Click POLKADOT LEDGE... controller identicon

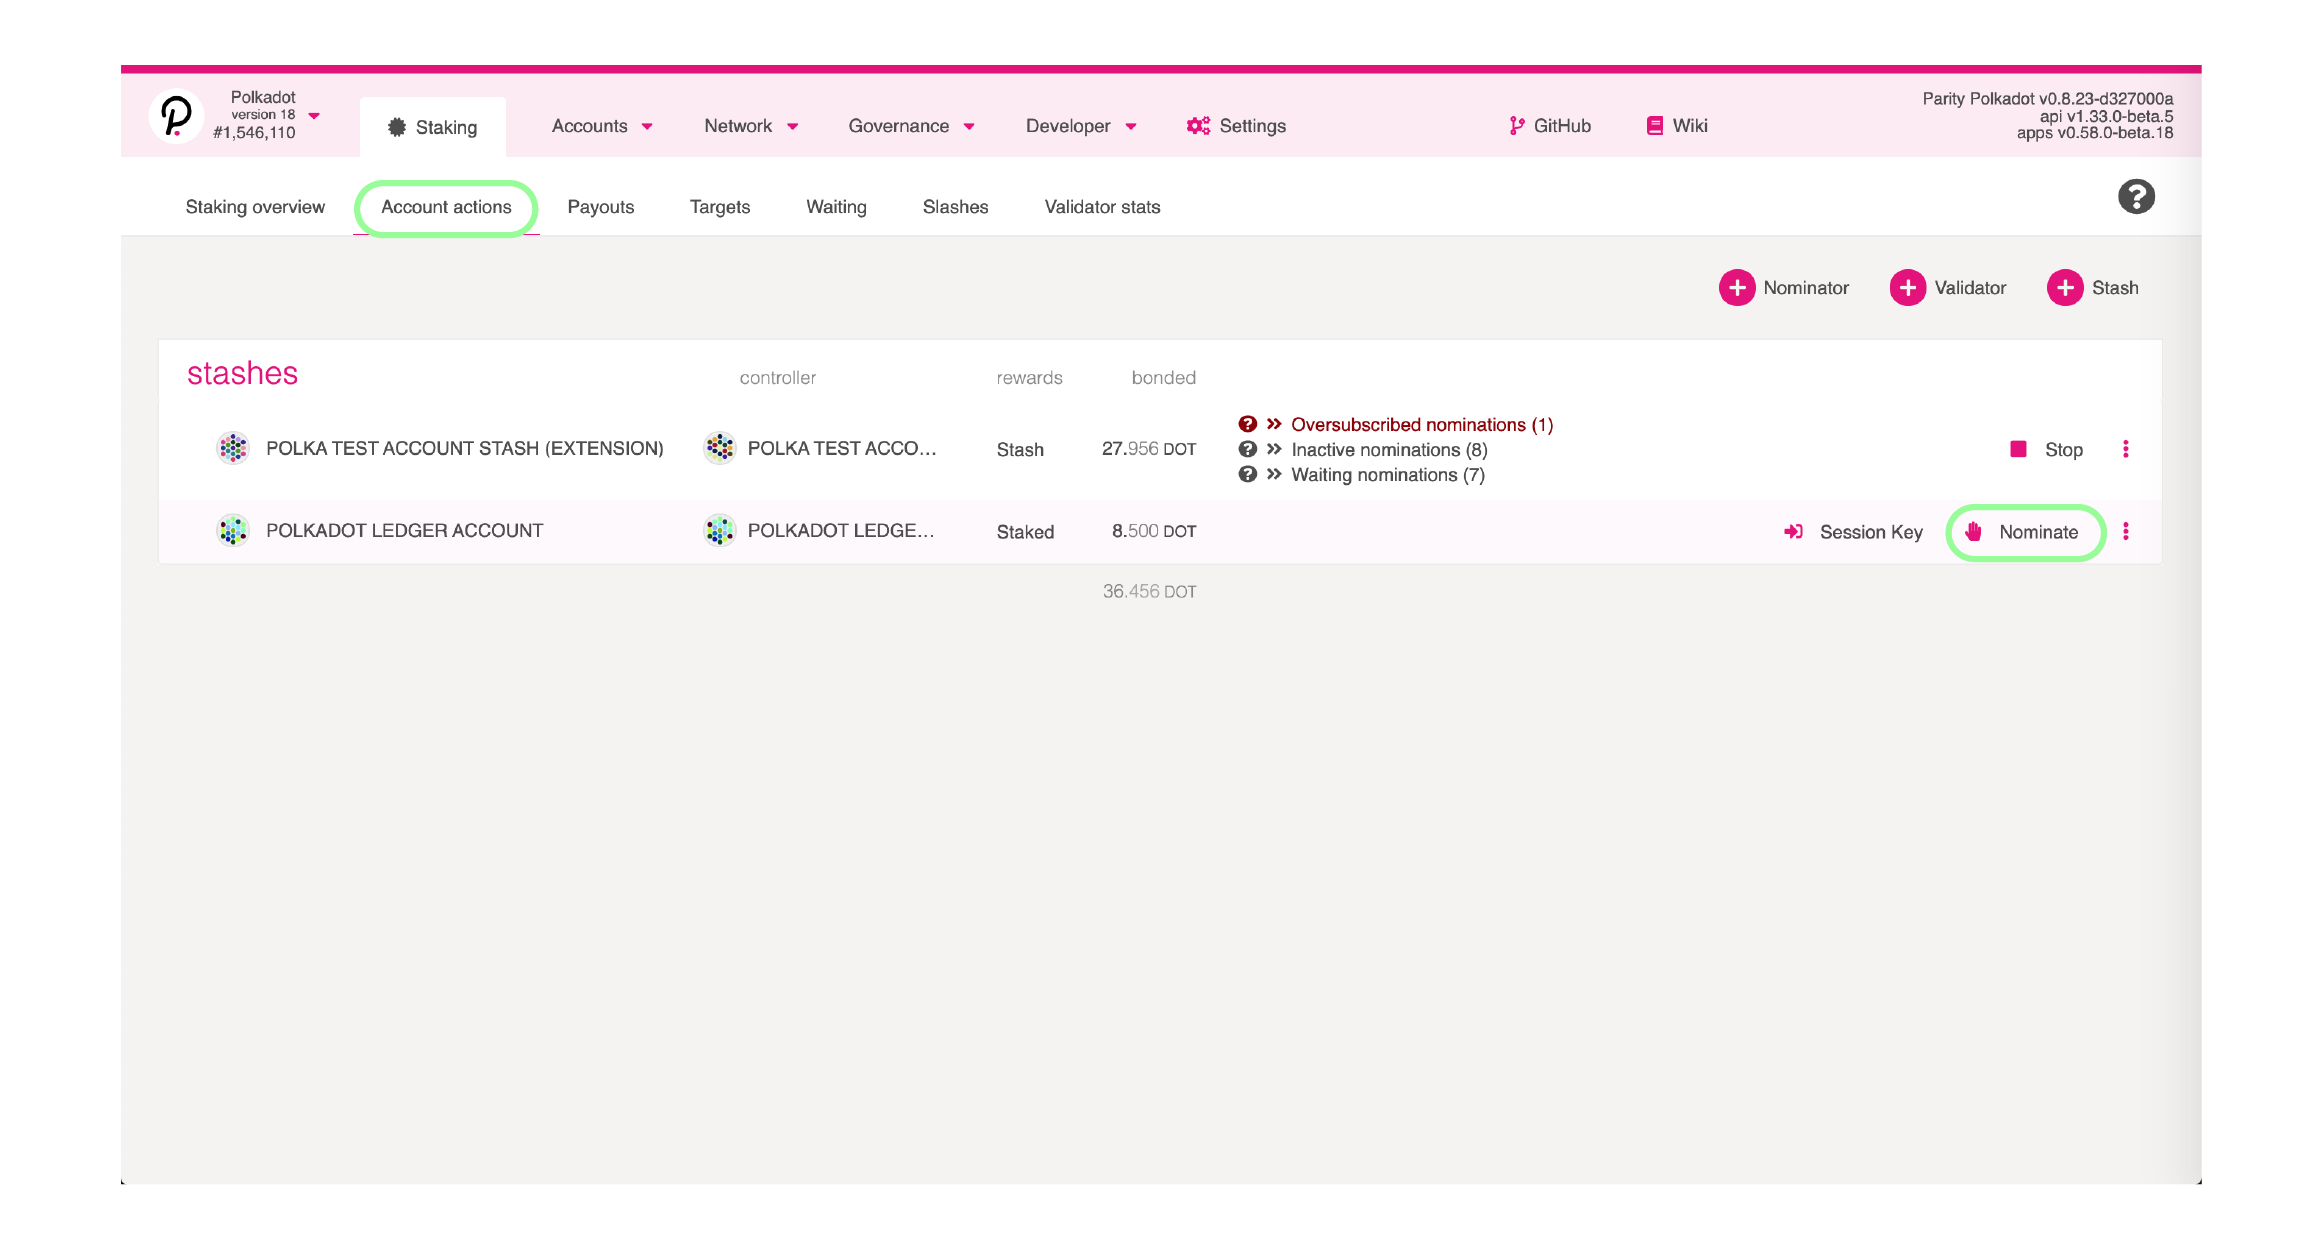coord(720,530)
